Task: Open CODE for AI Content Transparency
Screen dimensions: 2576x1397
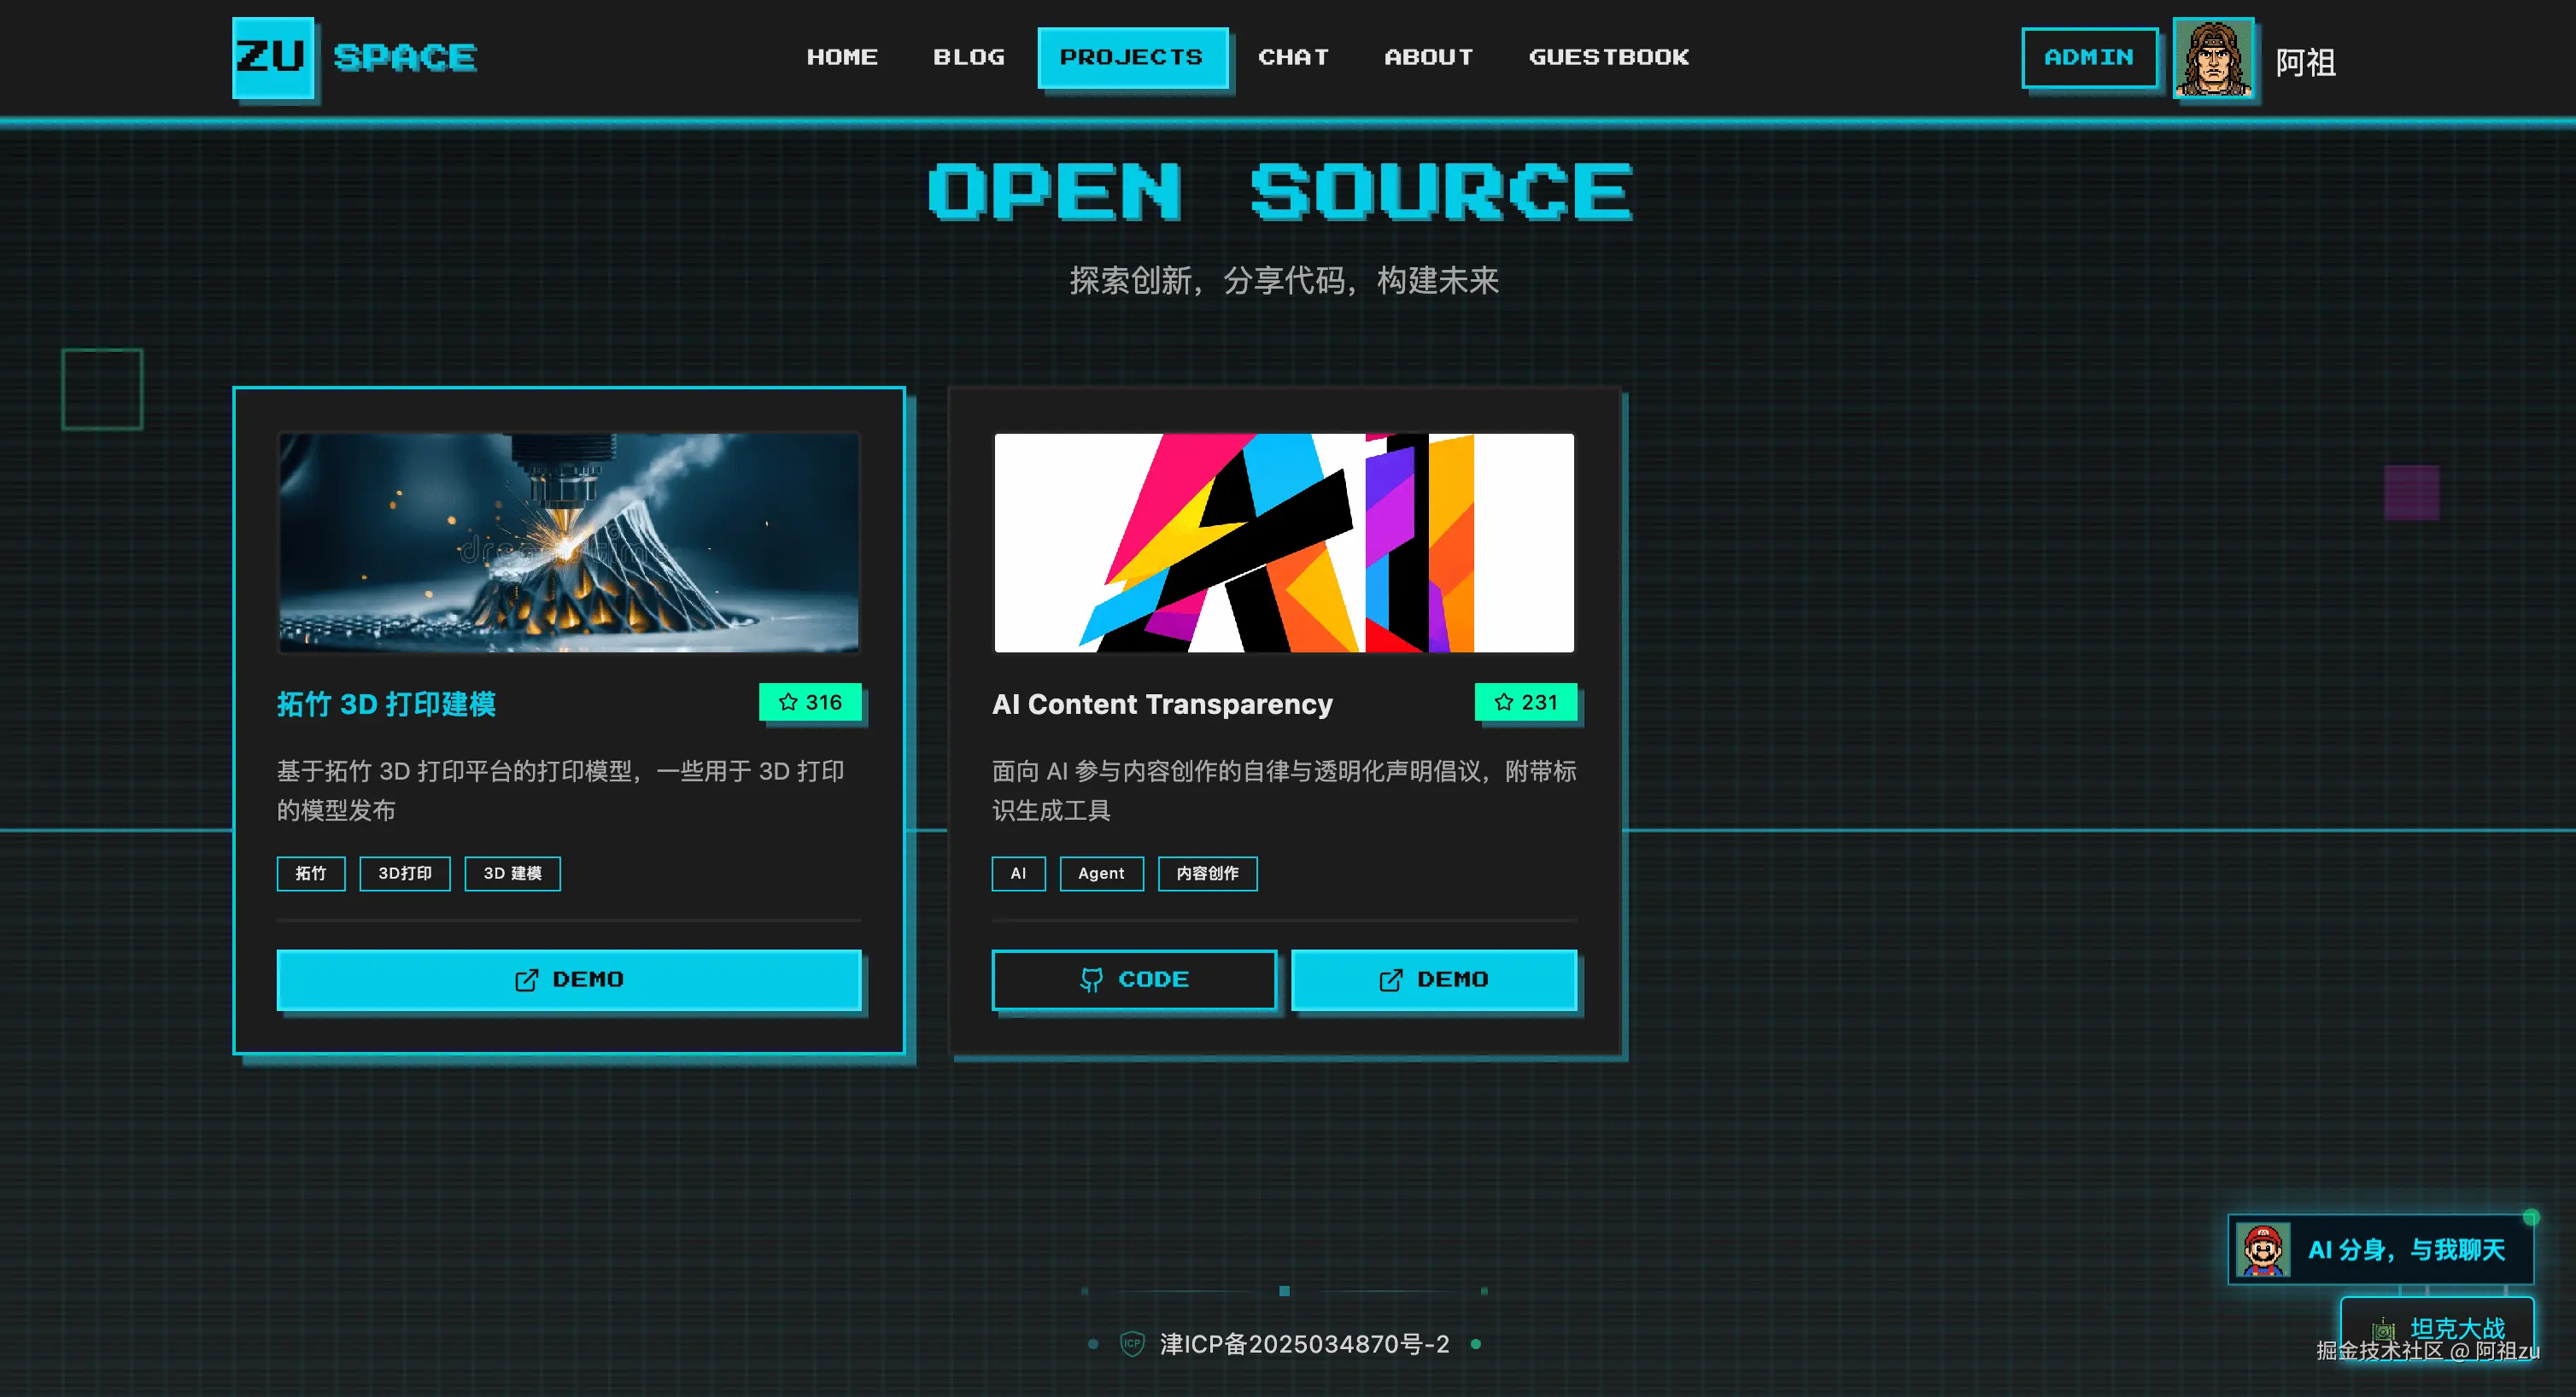Action: coord(1133,979)
